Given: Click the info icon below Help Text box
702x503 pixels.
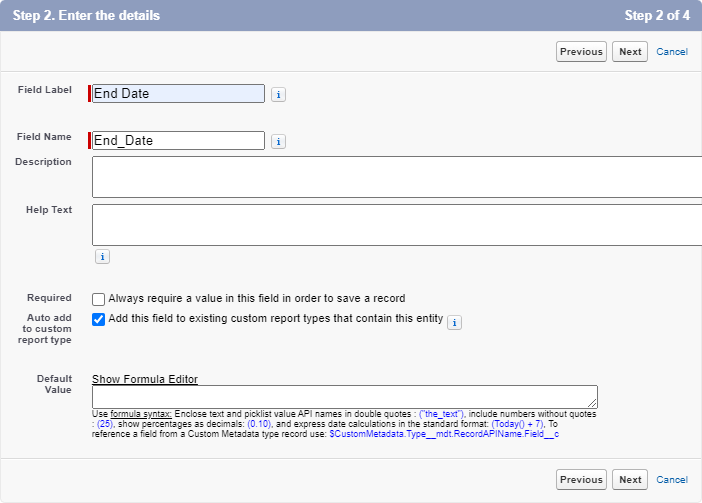Looking at the screenshot, I should click(102, 257).
